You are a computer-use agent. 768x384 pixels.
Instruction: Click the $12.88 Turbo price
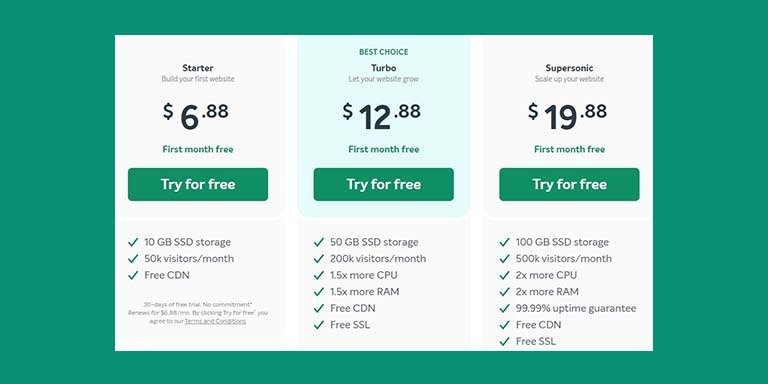point(382,116)
